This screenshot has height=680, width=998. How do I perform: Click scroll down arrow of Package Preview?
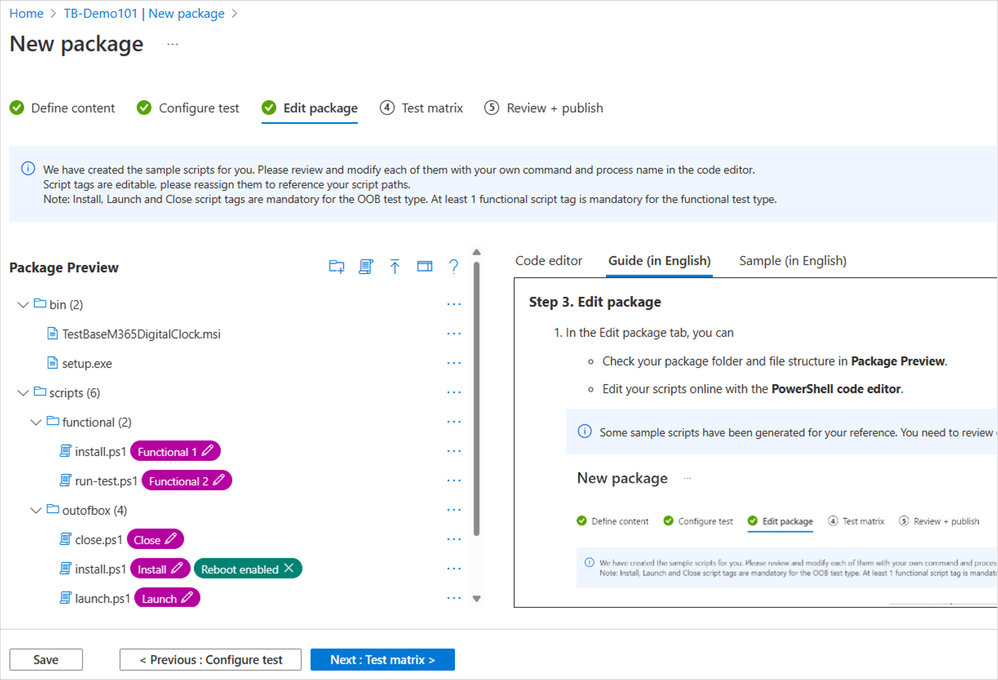click(477, 599)
